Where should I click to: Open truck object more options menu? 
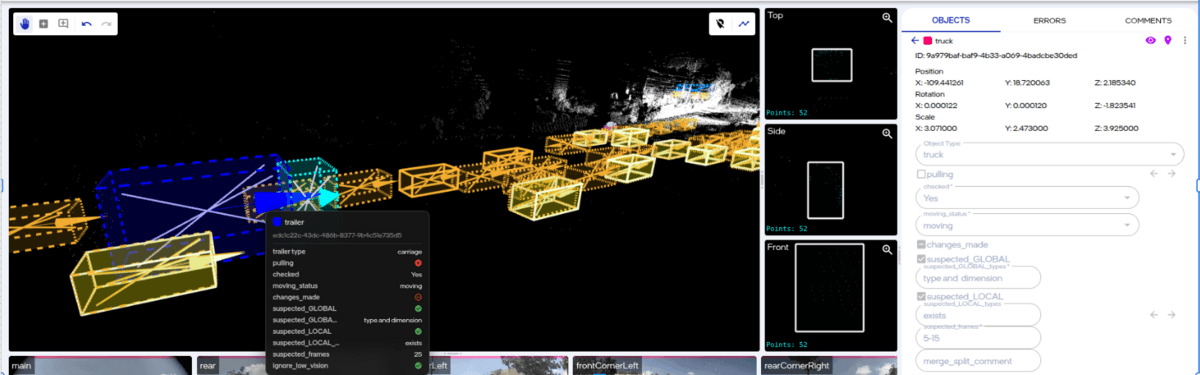pyautogui.click(x=1185, y=41)
